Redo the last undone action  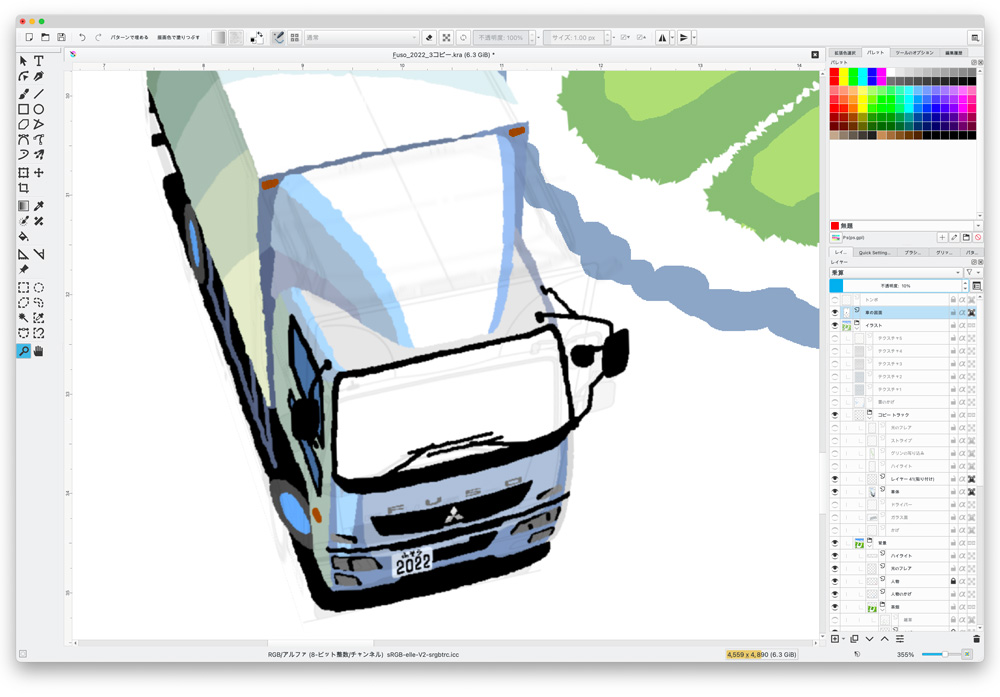coord(98,38)
